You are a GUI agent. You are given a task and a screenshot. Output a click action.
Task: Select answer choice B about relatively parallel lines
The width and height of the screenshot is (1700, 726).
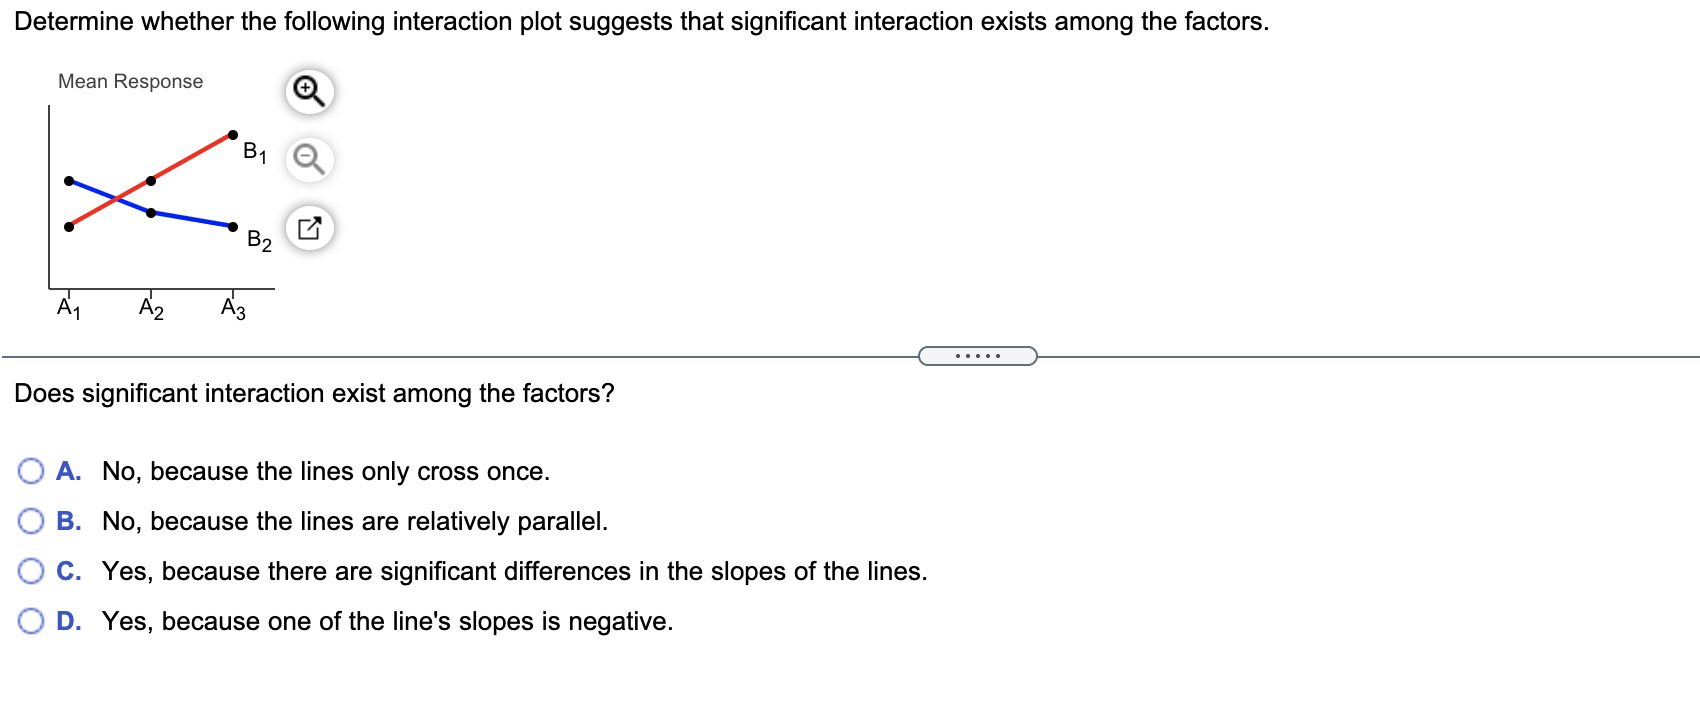click(x=31, y=519)
